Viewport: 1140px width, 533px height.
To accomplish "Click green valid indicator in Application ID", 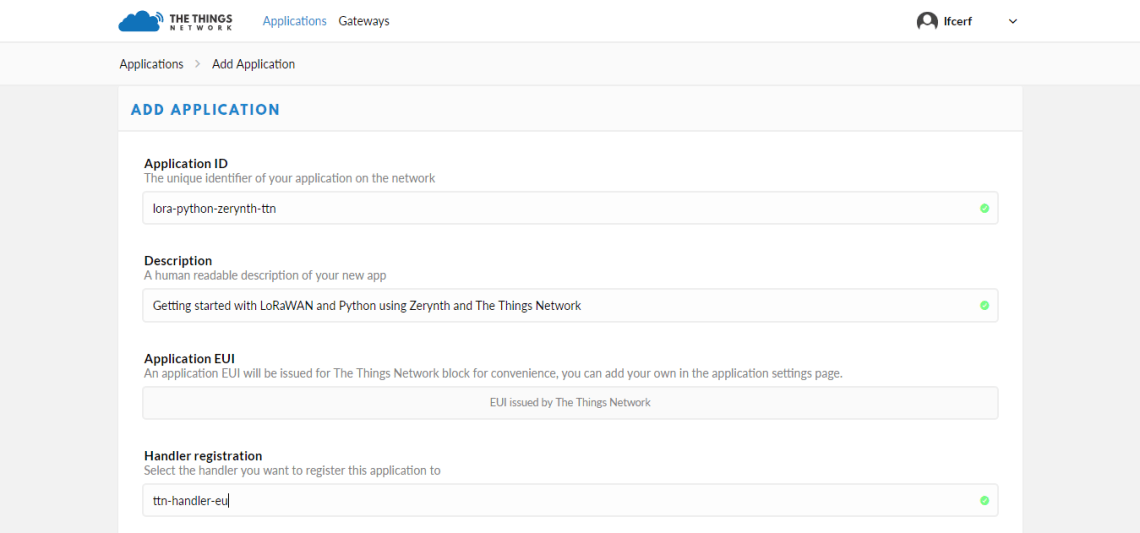I will (x=984, y=208).
